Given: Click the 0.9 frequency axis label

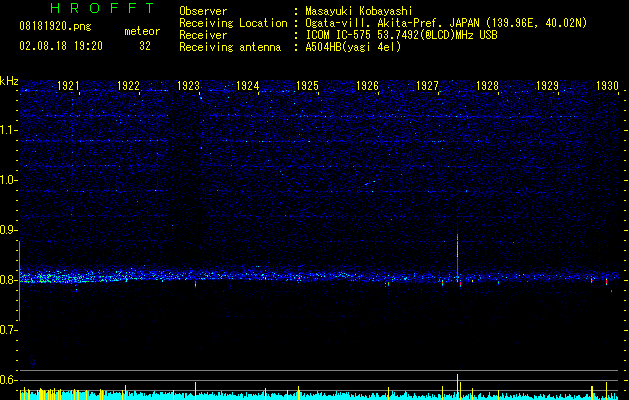Looking at the screenshot, I should click(8, 230).
